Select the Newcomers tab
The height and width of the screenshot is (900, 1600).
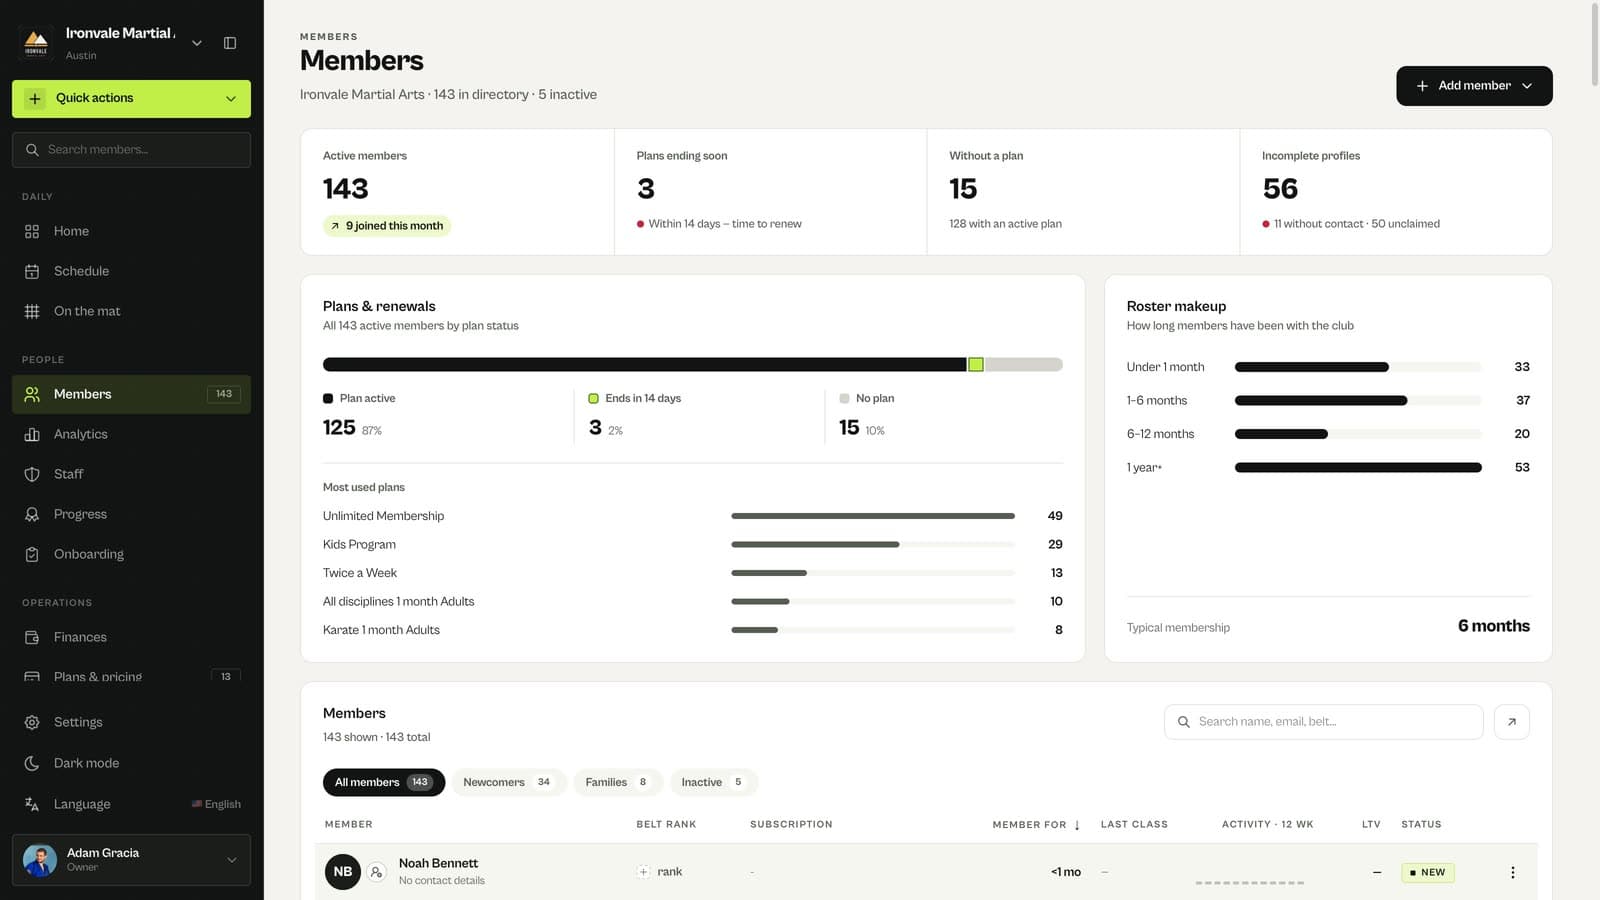(508, 782)
